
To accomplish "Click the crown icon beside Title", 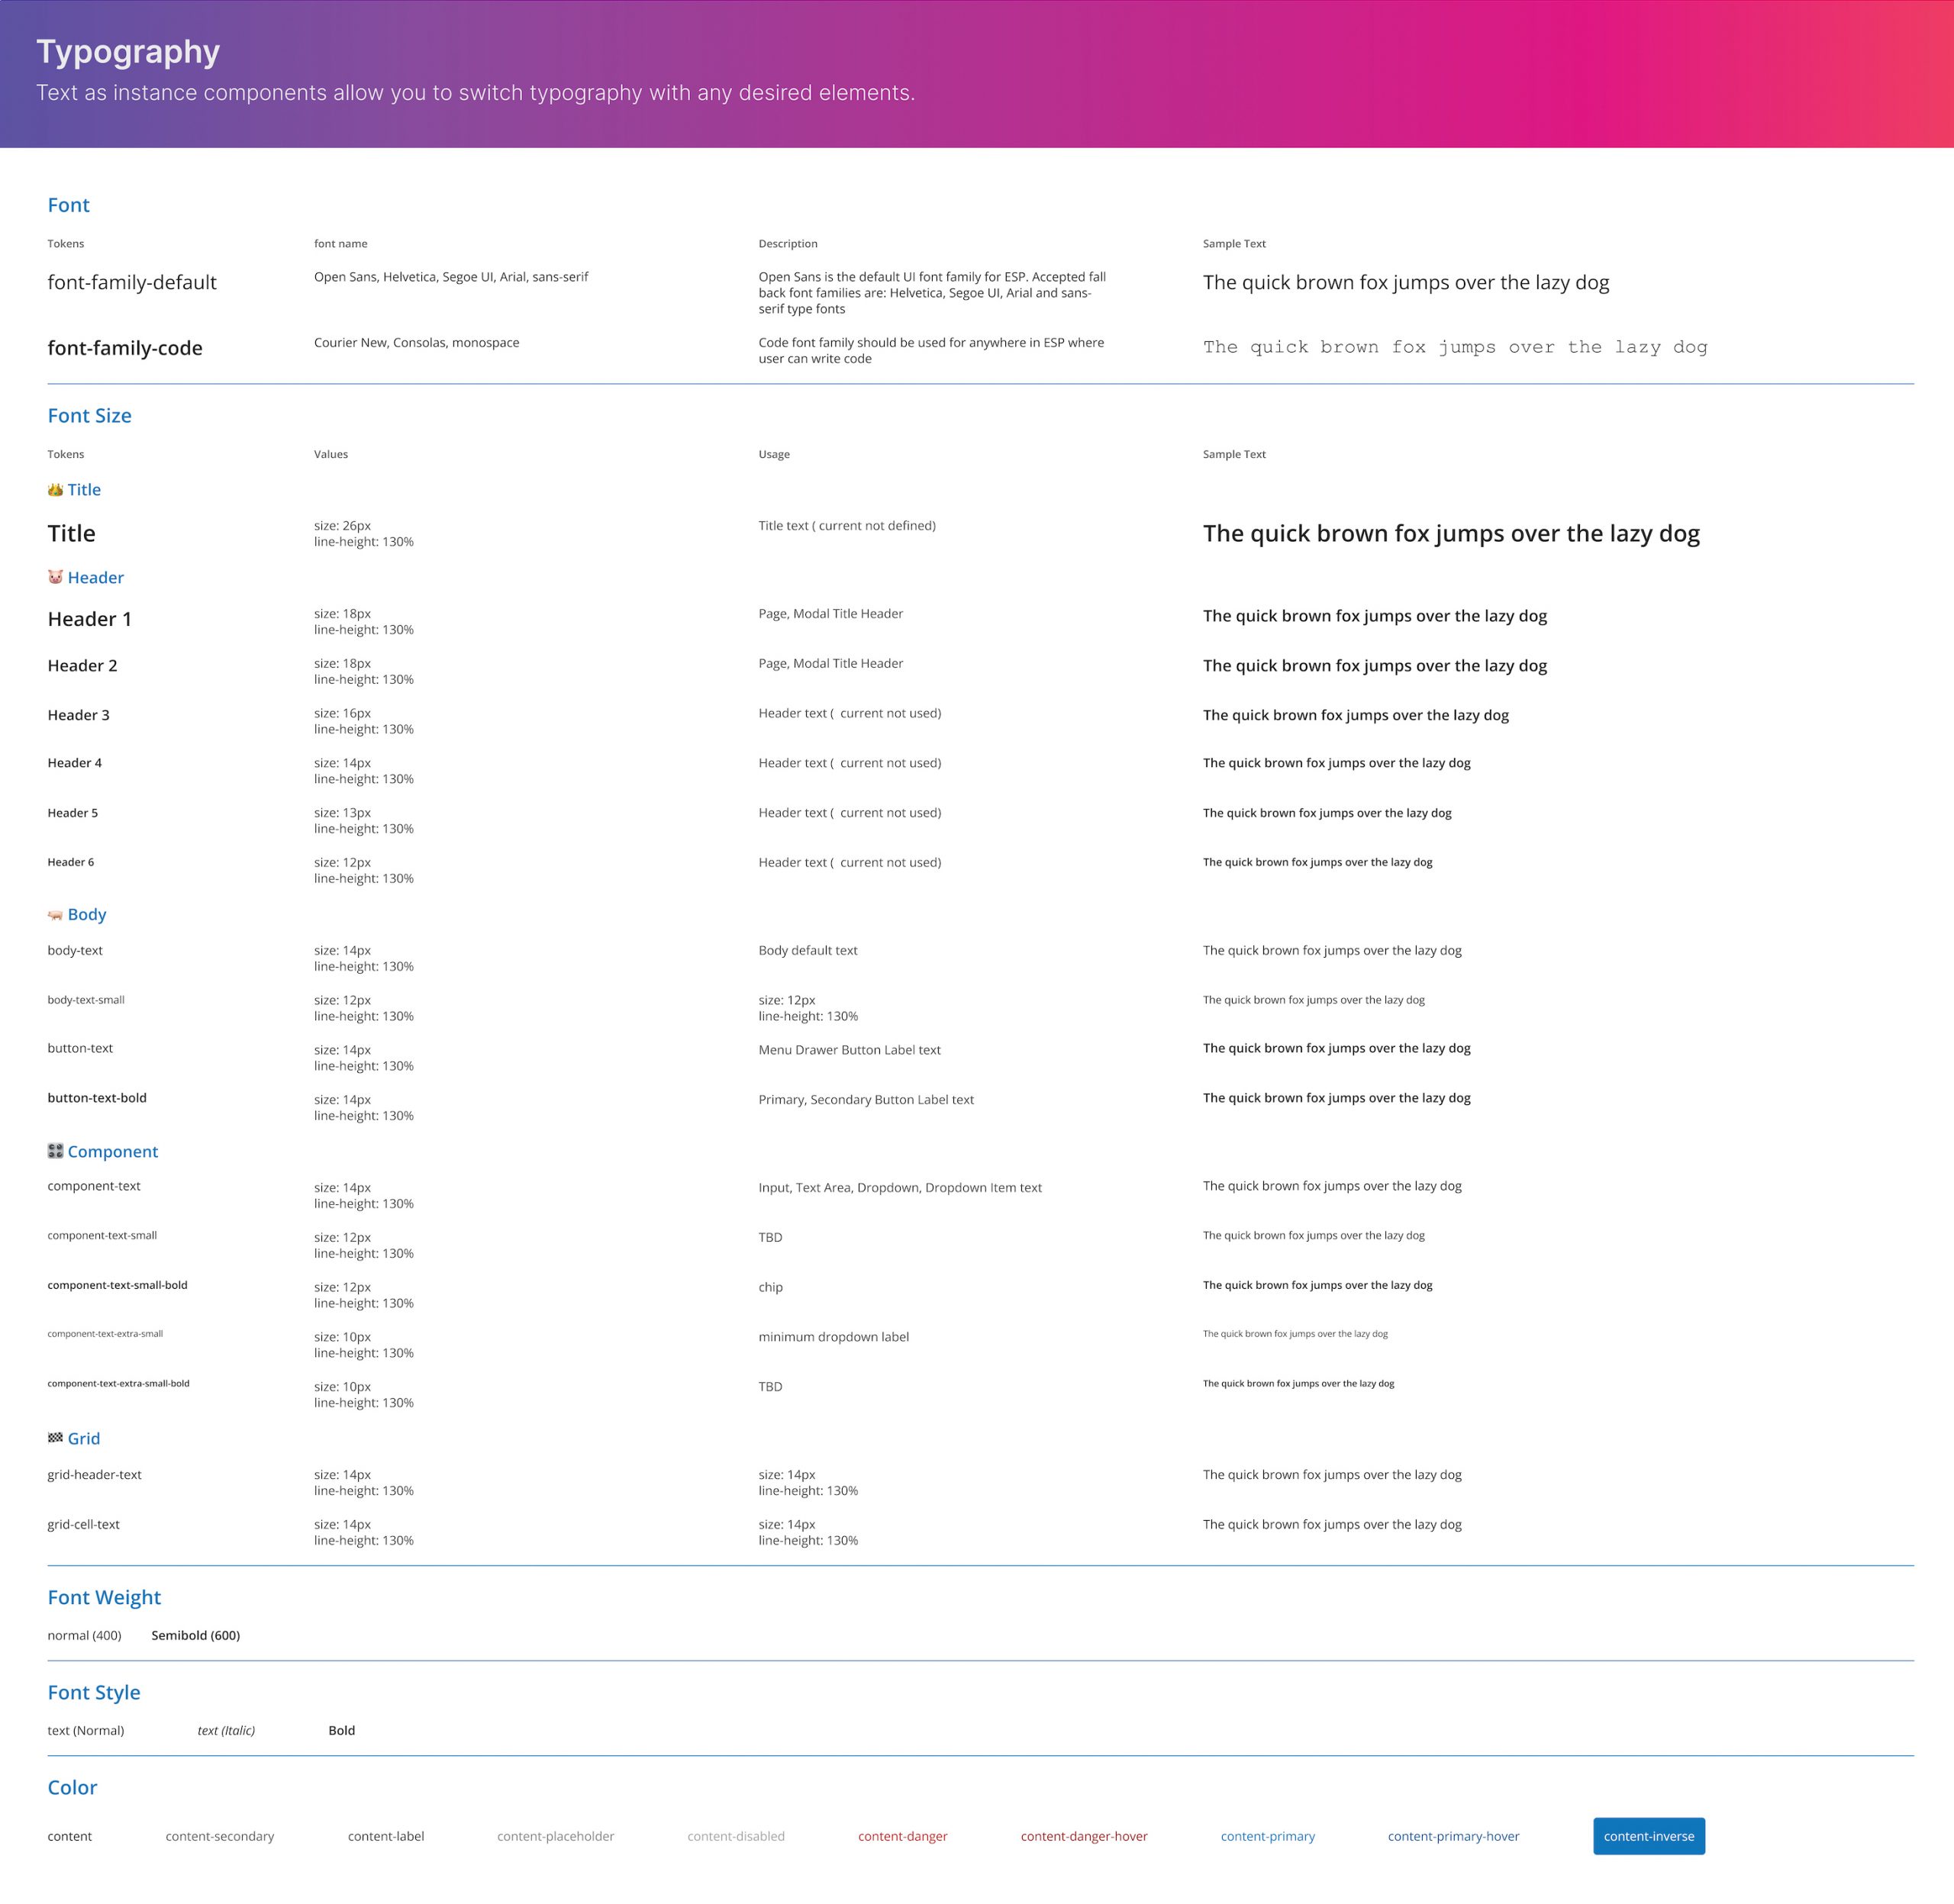I will [55, 490].
